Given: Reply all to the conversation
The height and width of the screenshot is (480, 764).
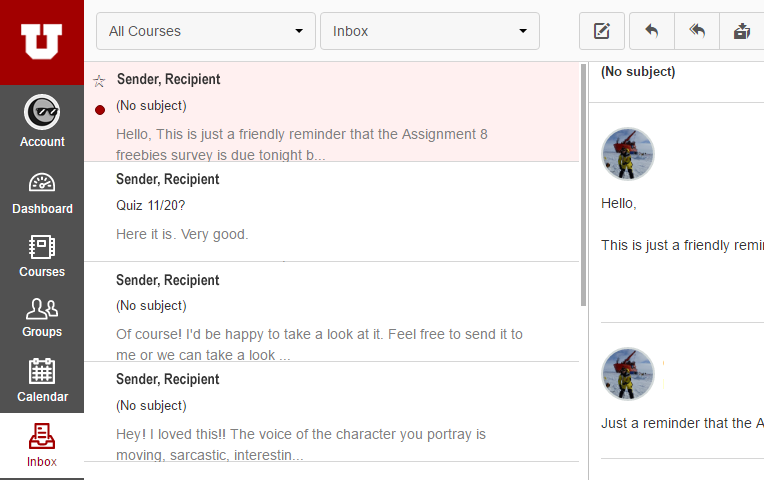Looking at the screenshot, I should (x=697, y=31).
